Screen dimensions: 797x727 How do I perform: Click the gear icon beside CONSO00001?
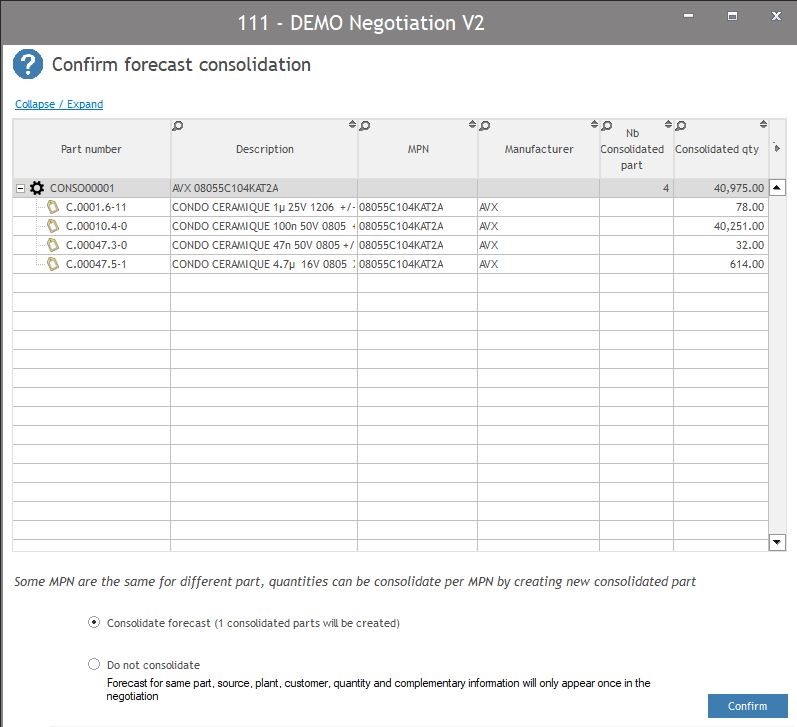(37, 188)
